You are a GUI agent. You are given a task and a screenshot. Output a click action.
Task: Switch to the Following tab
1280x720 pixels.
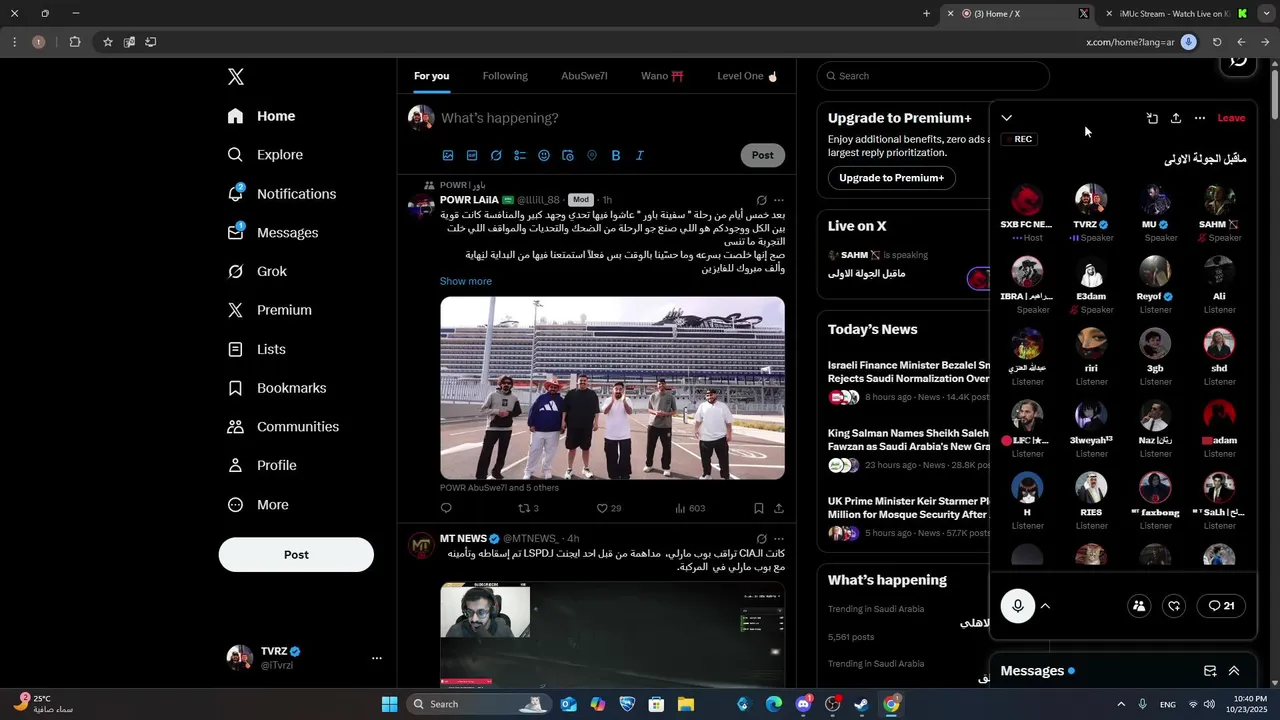click(505, 76)
